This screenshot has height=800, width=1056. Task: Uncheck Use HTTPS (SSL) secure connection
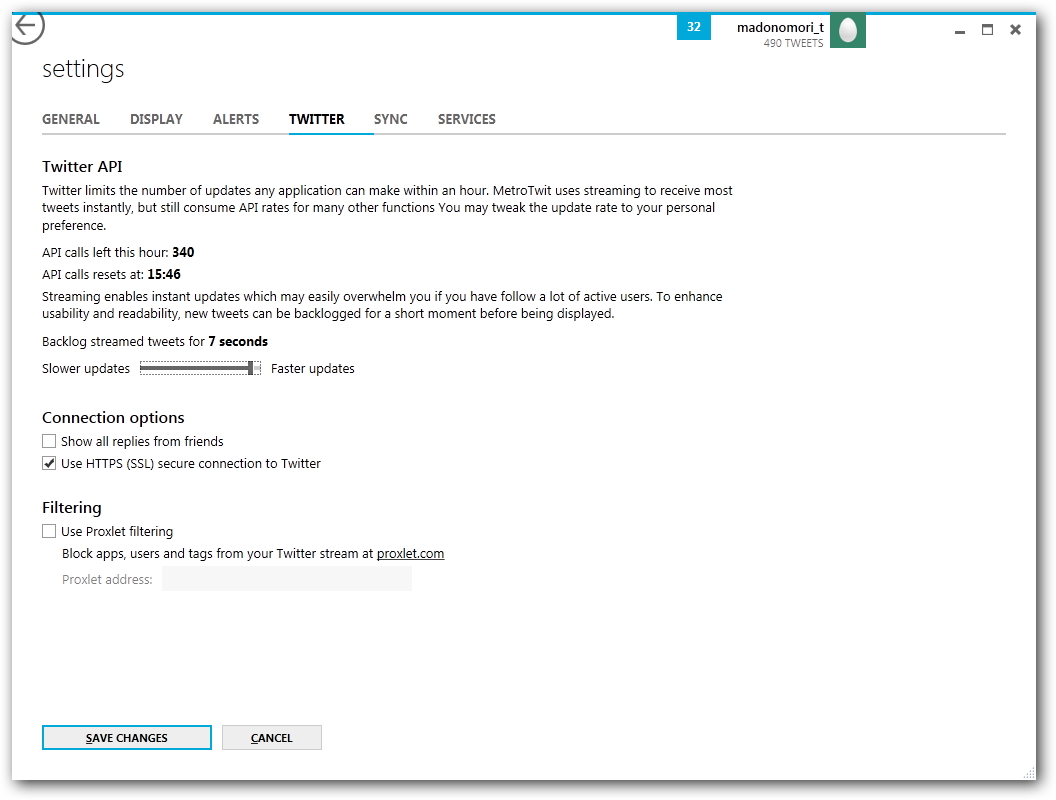tap(48, 463)
